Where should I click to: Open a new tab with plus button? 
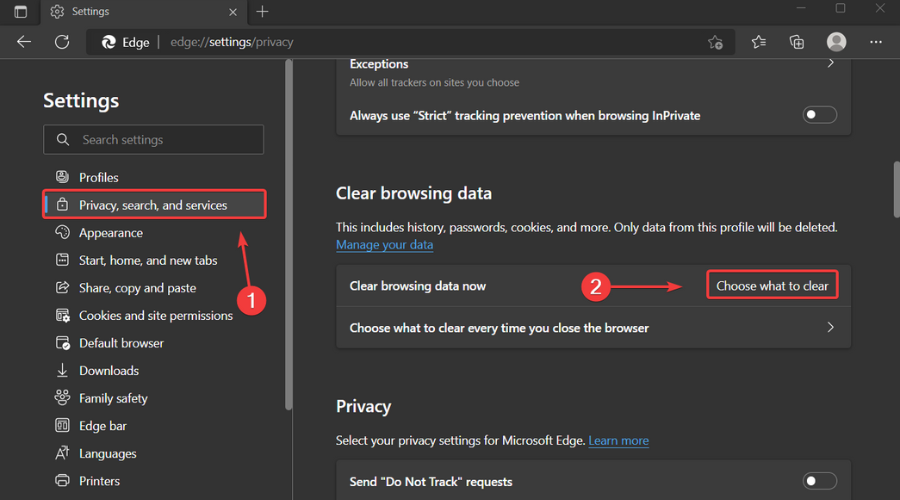[x=262, y=11]
